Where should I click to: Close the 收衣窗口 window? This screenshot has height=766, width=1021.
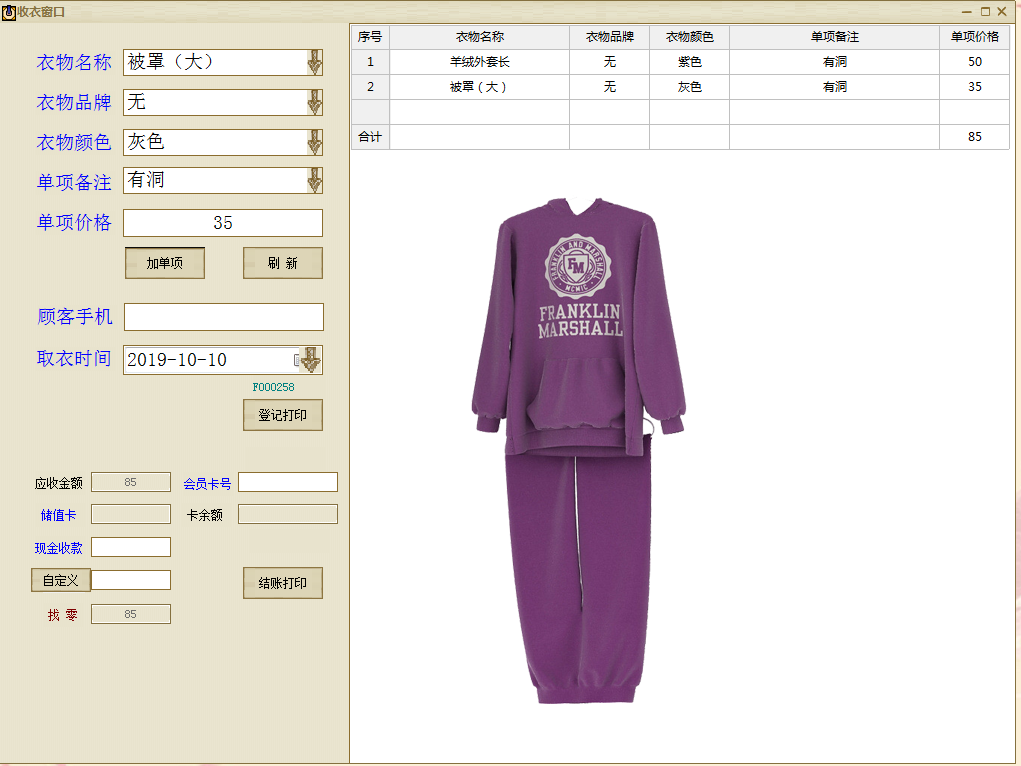coord(1003,12)
